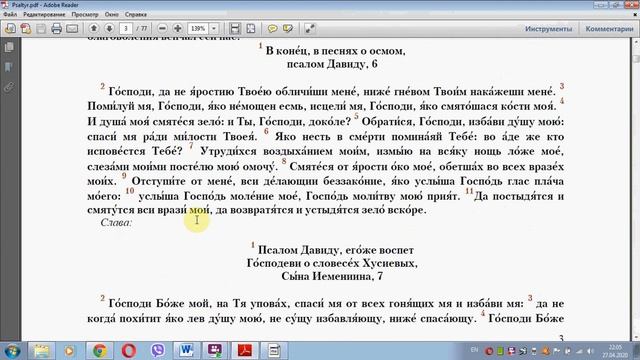Click the zoom percentage field 139%
Screen dimensions: 640x360
[x=198, y=29]
